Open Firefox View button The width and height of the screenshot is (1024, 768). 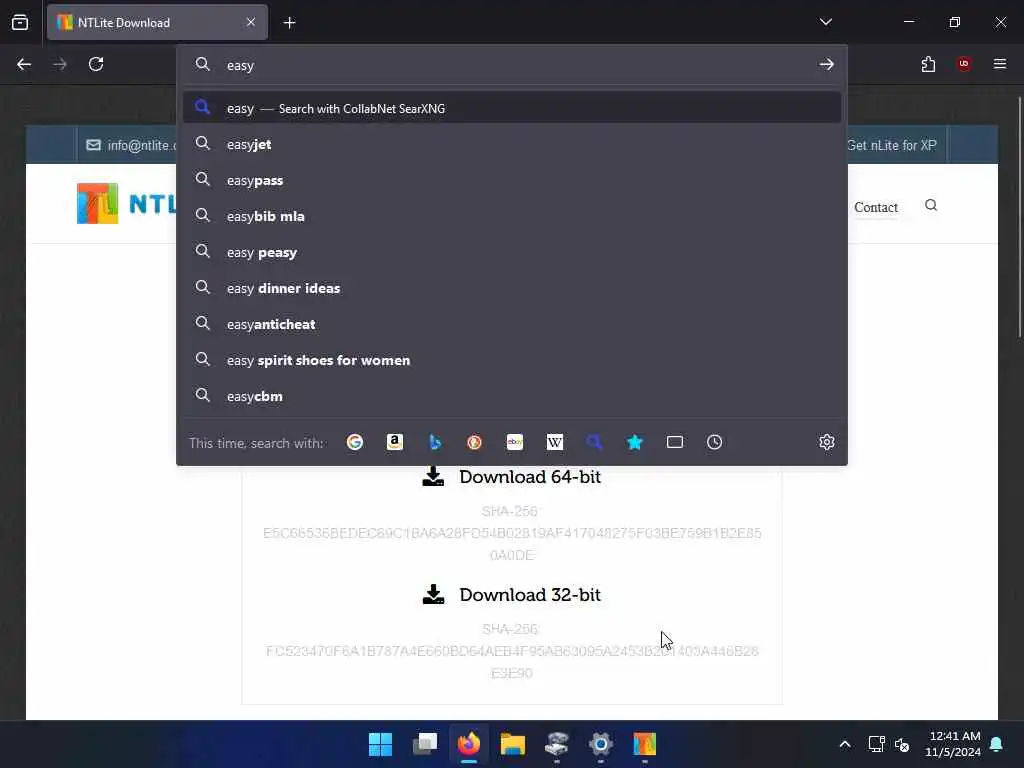(20, 22)
